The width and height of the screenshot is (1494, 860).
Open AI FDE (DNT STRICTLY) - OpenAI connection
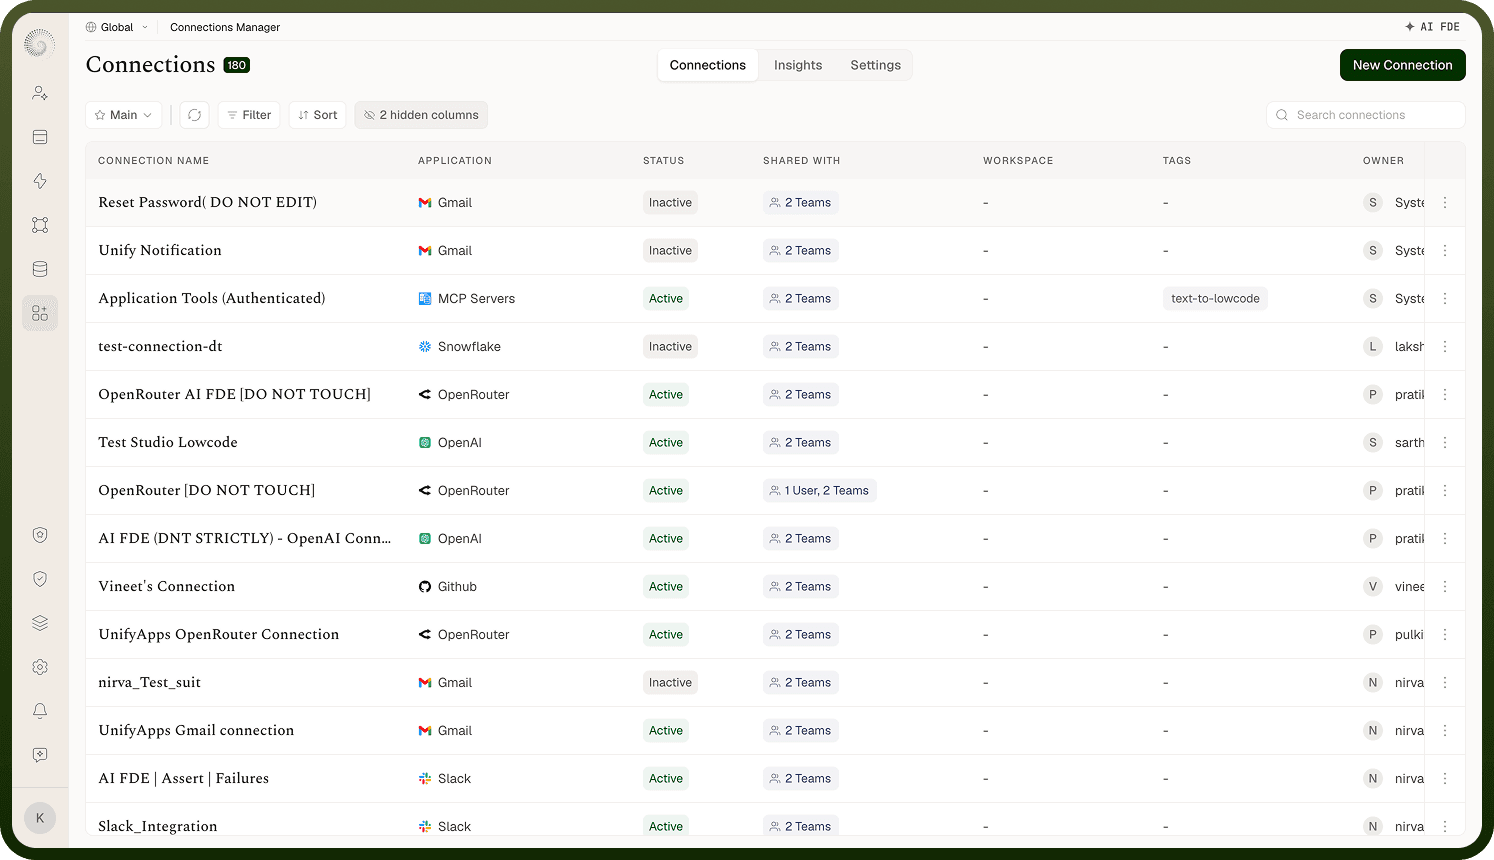(x=245, y=539)
